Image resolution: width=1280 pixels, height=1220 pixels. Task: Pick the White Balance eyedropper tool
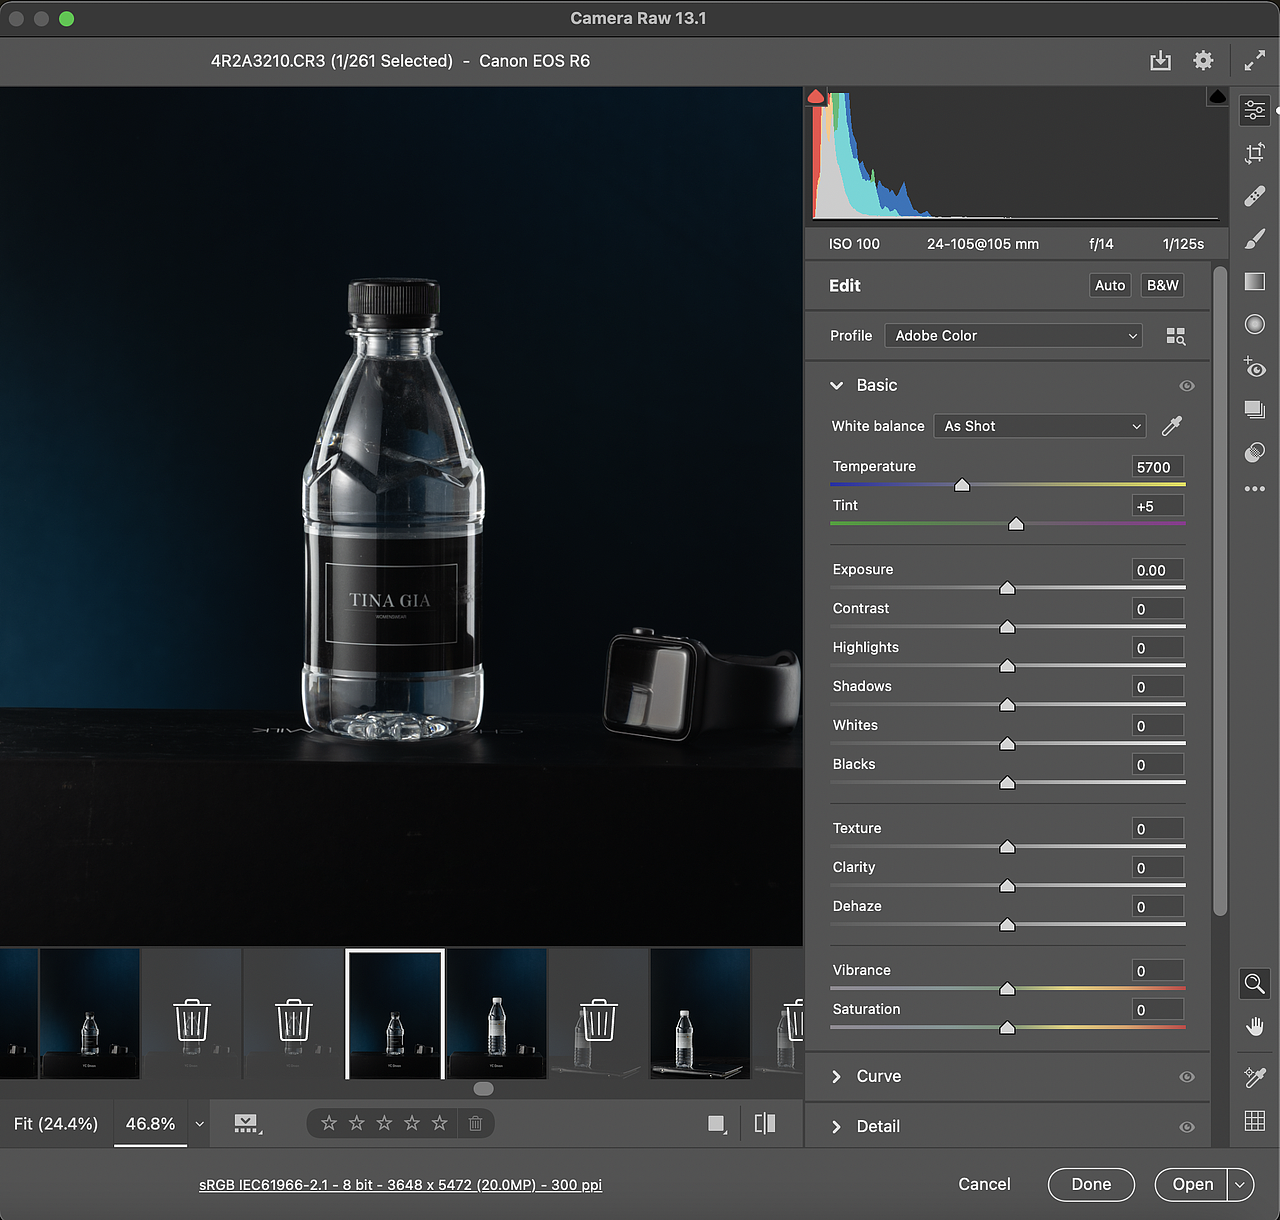pos(1172,426)
